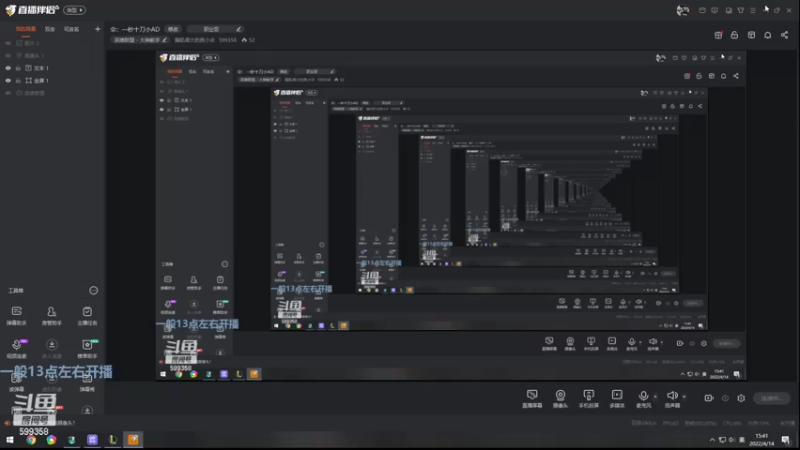This screenshot has height=450, width=800.
Task: Expand speaker options arrow
Action: [684, 396]
